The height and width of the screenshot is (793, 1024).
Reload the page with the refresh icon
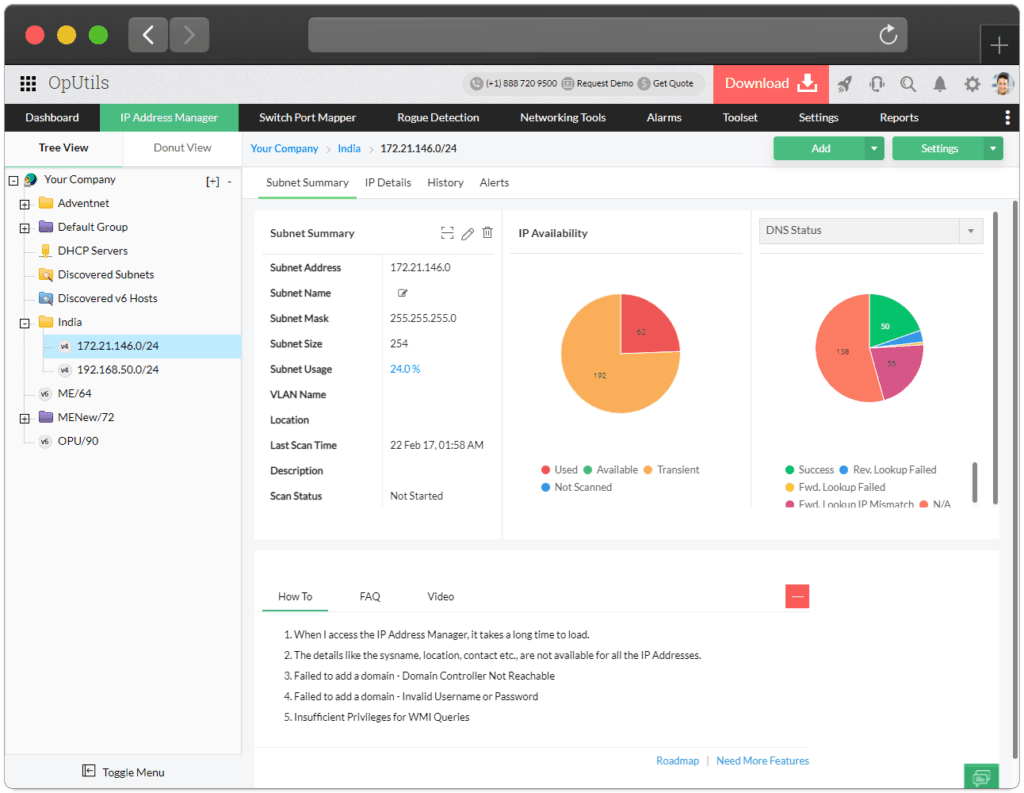888,35
